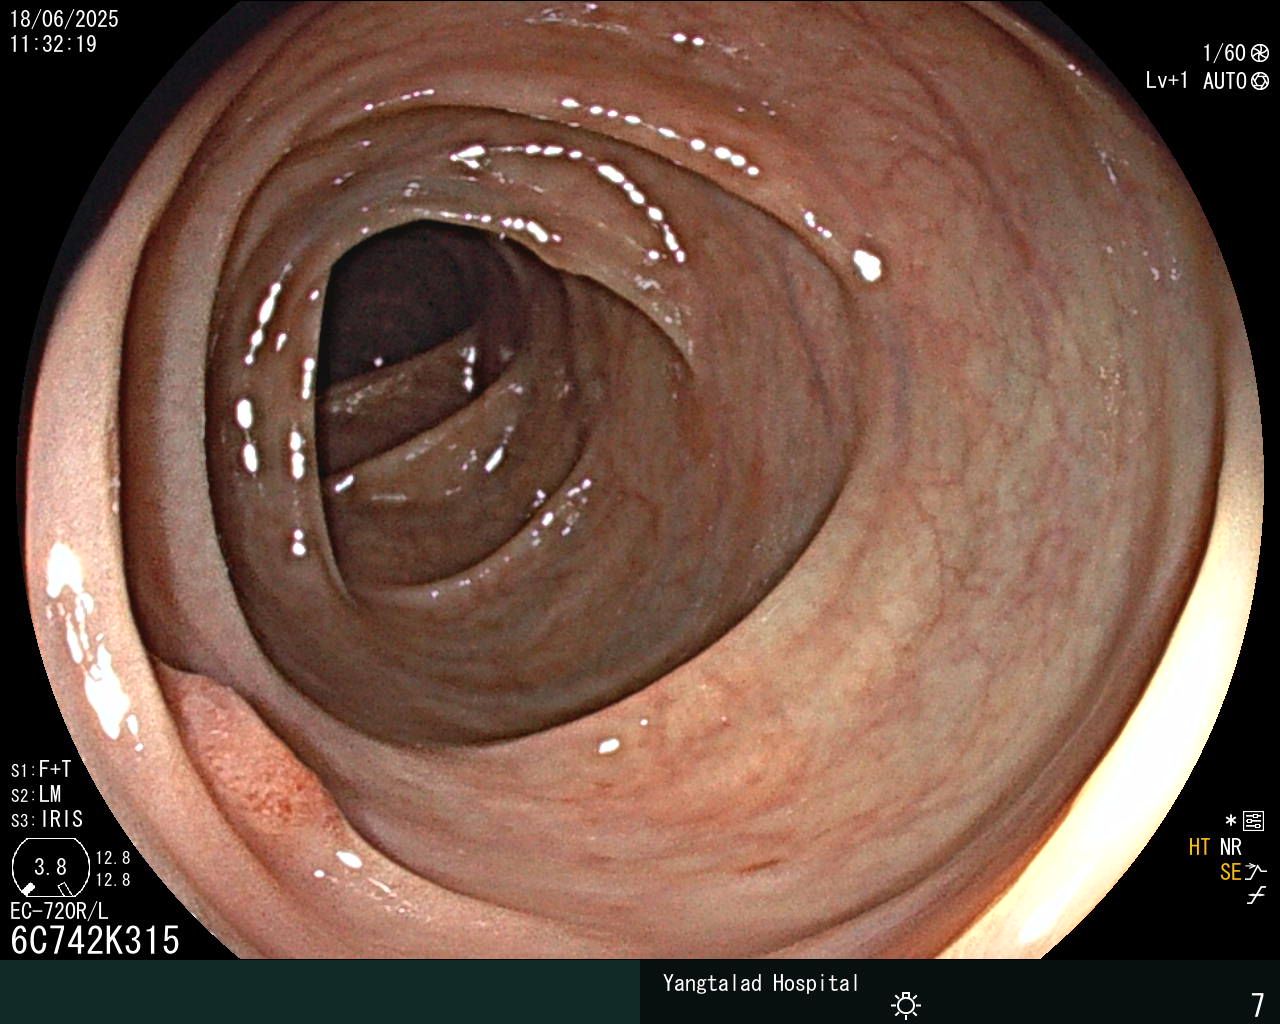Viewport: 1280px width, 1024px height.
Task: Click the scope model EC-720R/L
Action: [59, 912]
